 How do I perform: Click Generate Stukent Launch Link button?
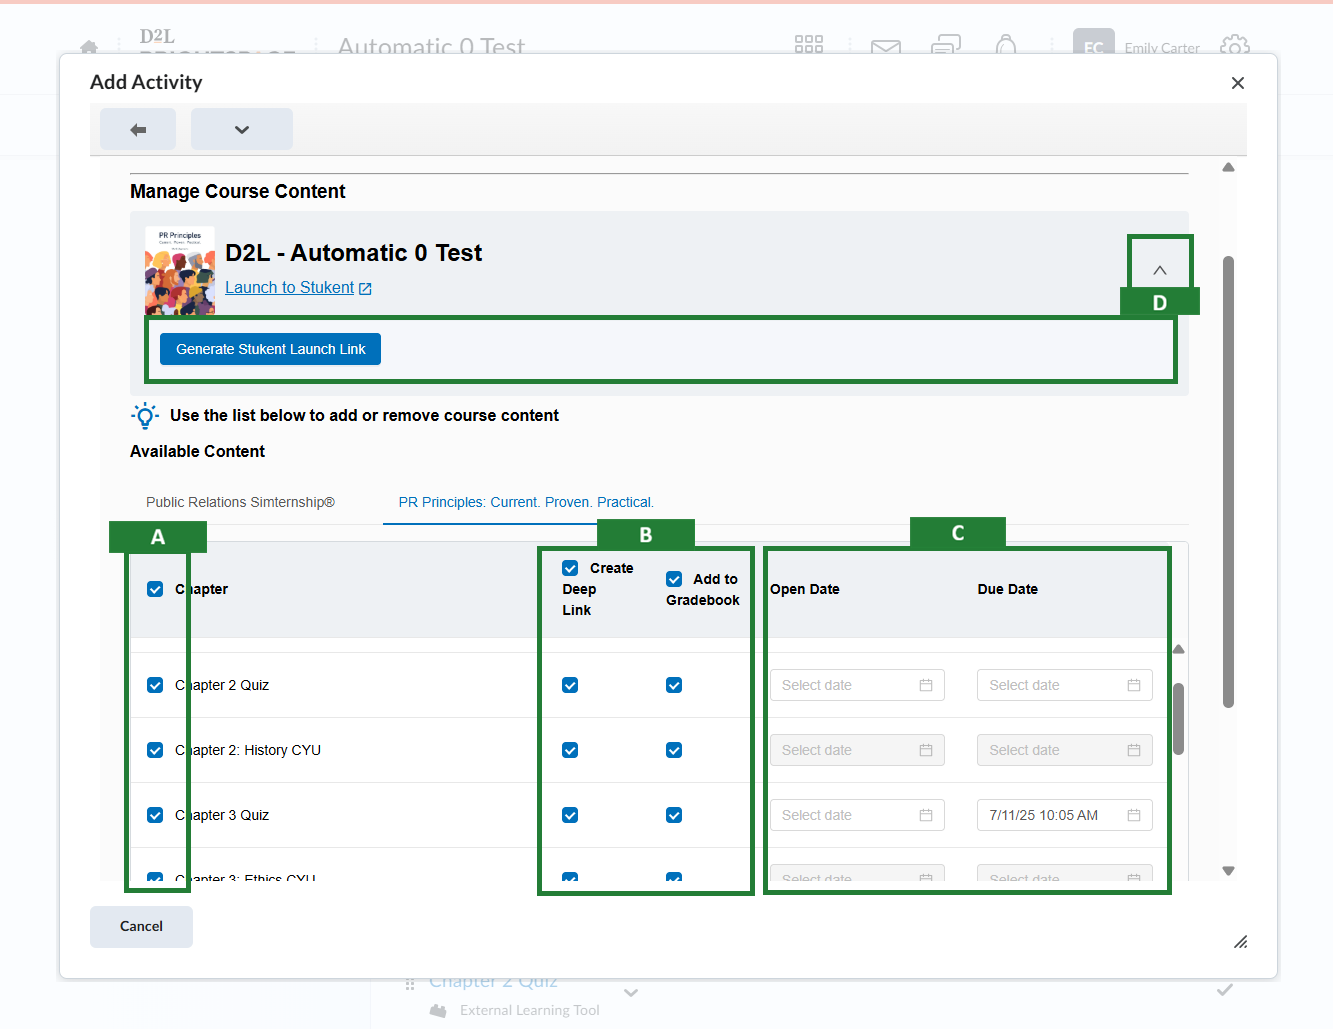pyautogui.click(x=270, y=349)
